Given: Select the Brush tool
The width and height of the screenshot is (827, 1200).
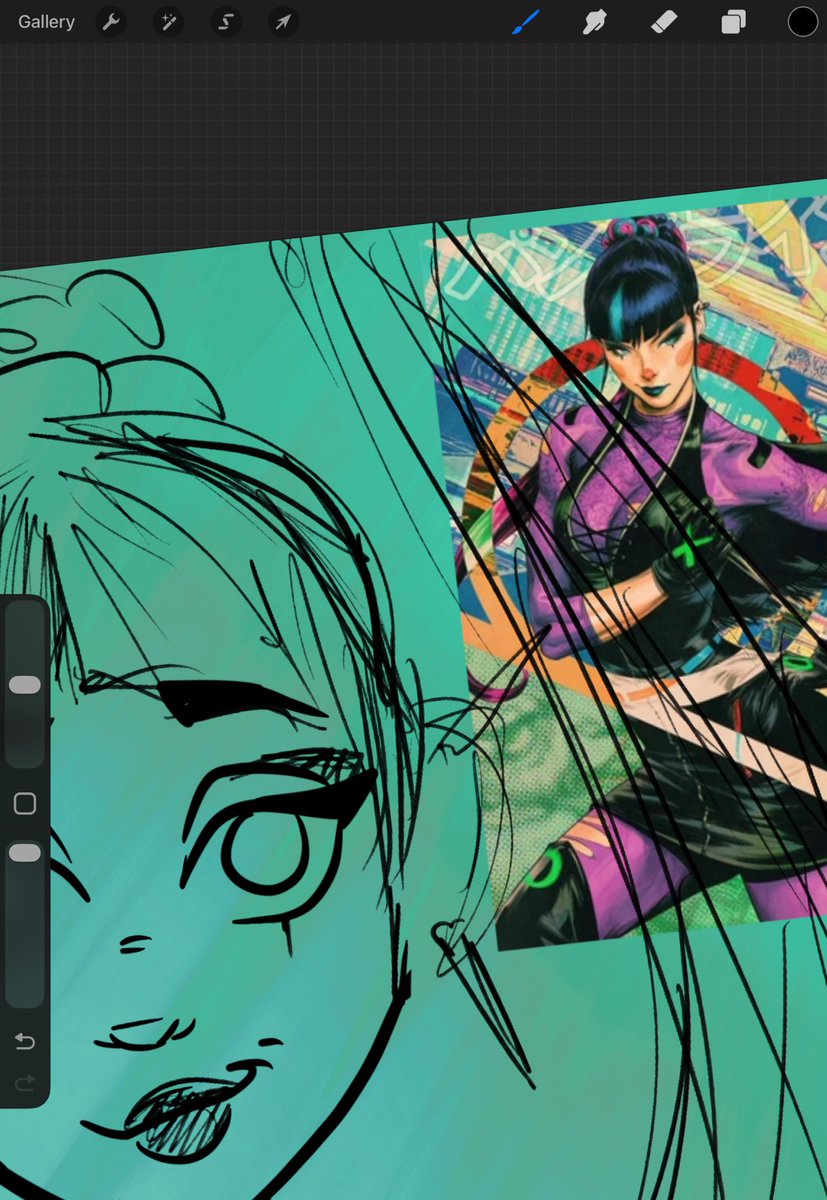Looking at the screenshot, I should [x=526, y=21].
